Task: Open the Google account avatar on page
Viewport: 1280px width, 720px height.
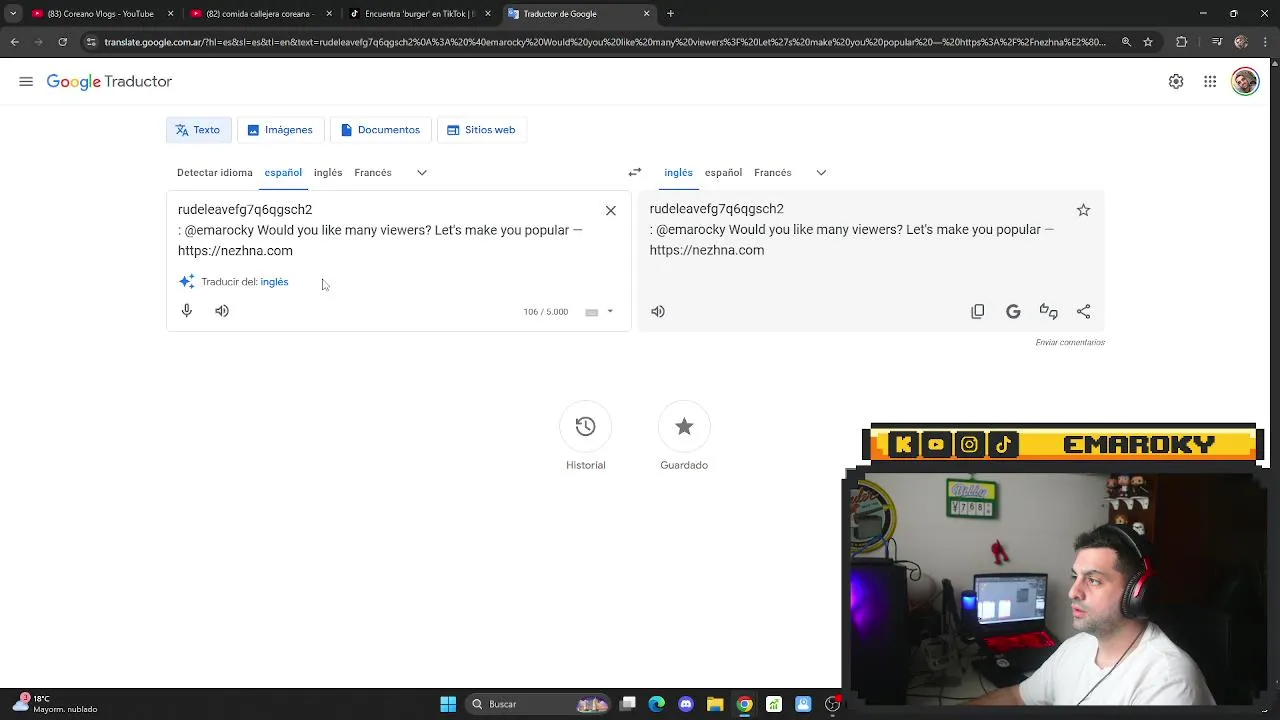Action: (x=1245, y=82)
